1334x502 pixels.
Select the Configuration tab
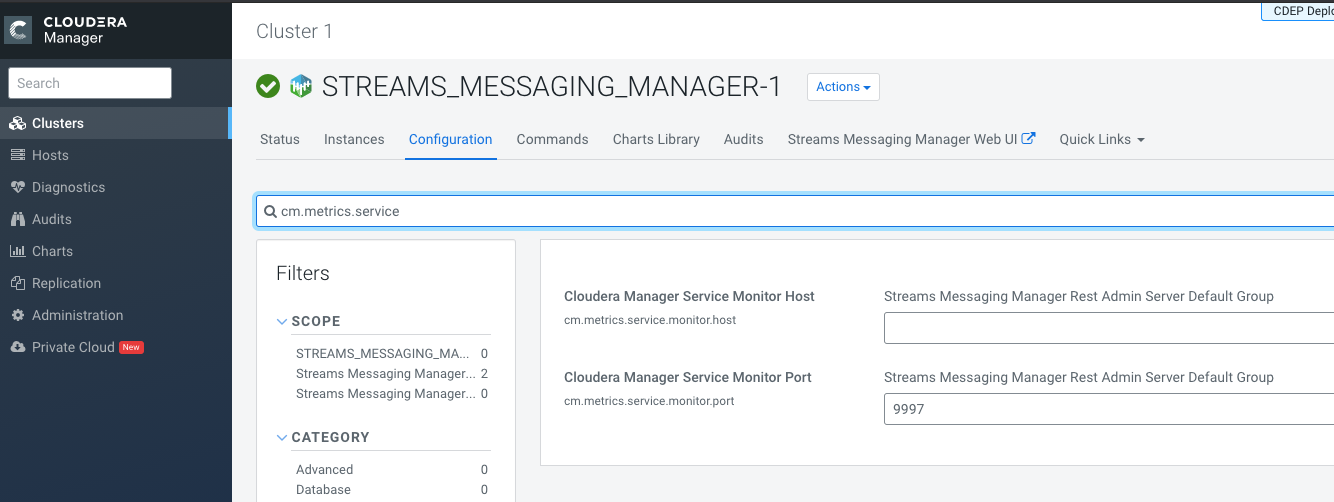click(x=451, y=139)
